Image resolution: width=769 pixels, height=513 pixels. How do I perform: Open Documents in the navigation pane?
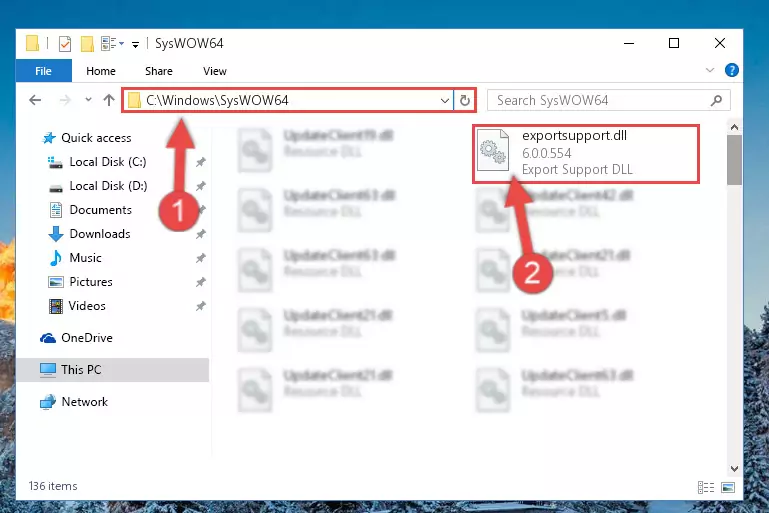(101, 210)
